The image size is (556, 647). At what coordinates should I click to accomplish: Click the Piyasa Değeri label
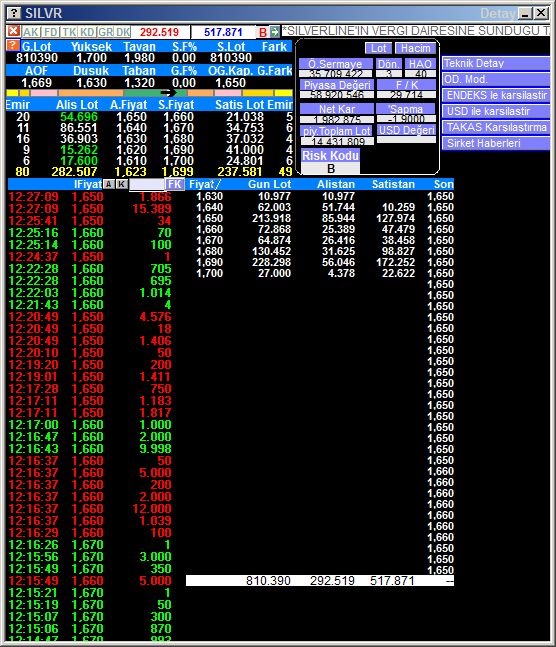click(337, 85)
